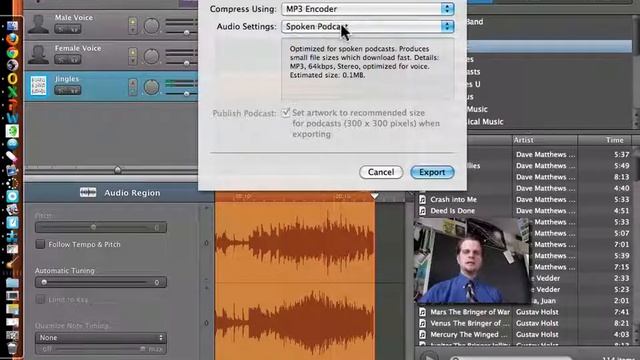This screenshot has width=640, height=360.
Task: Toggle the Limit to Key checkbox
Action: [x=40, y=300]
